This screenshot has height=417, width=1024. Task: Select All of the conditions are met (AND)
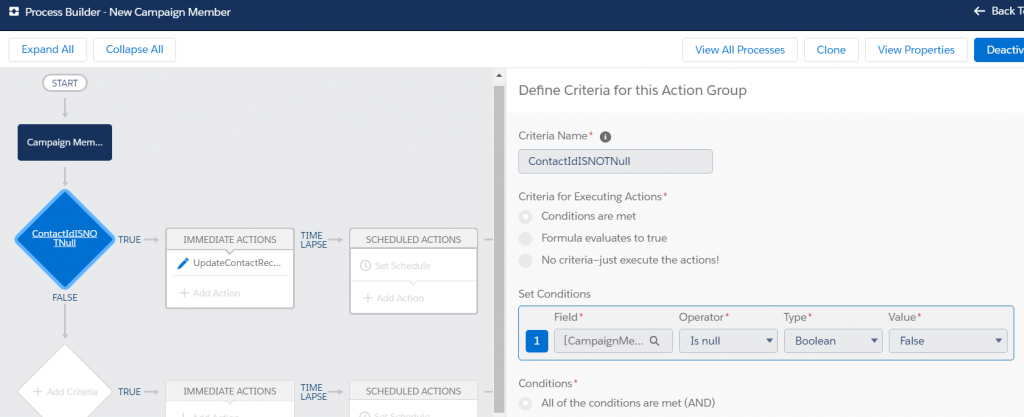click(x=526, y=403)
